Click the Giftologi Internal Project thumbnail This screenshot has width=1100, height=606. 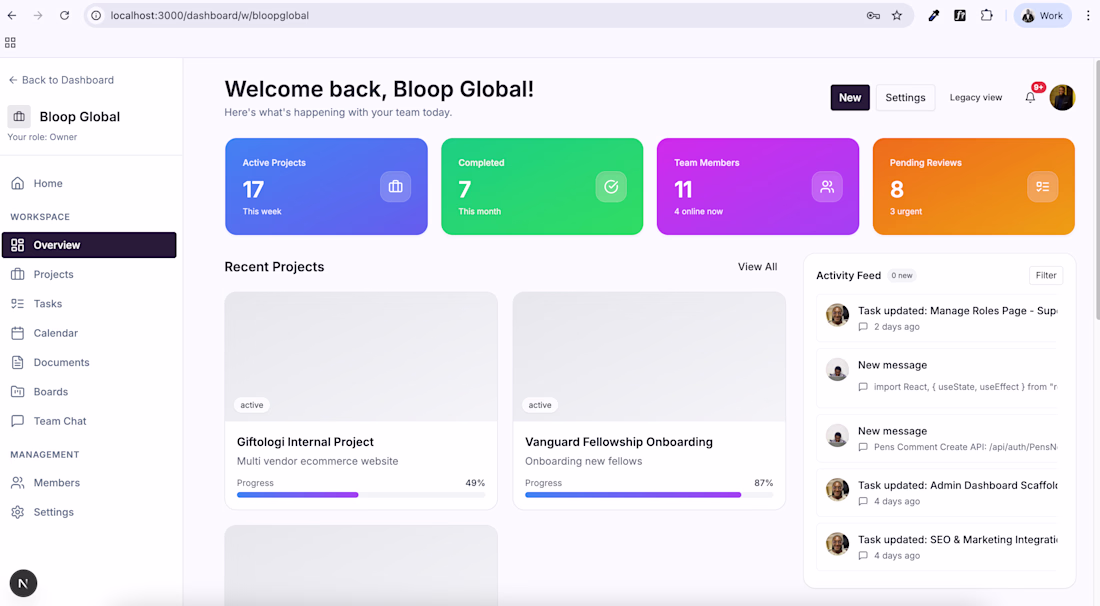361,357
